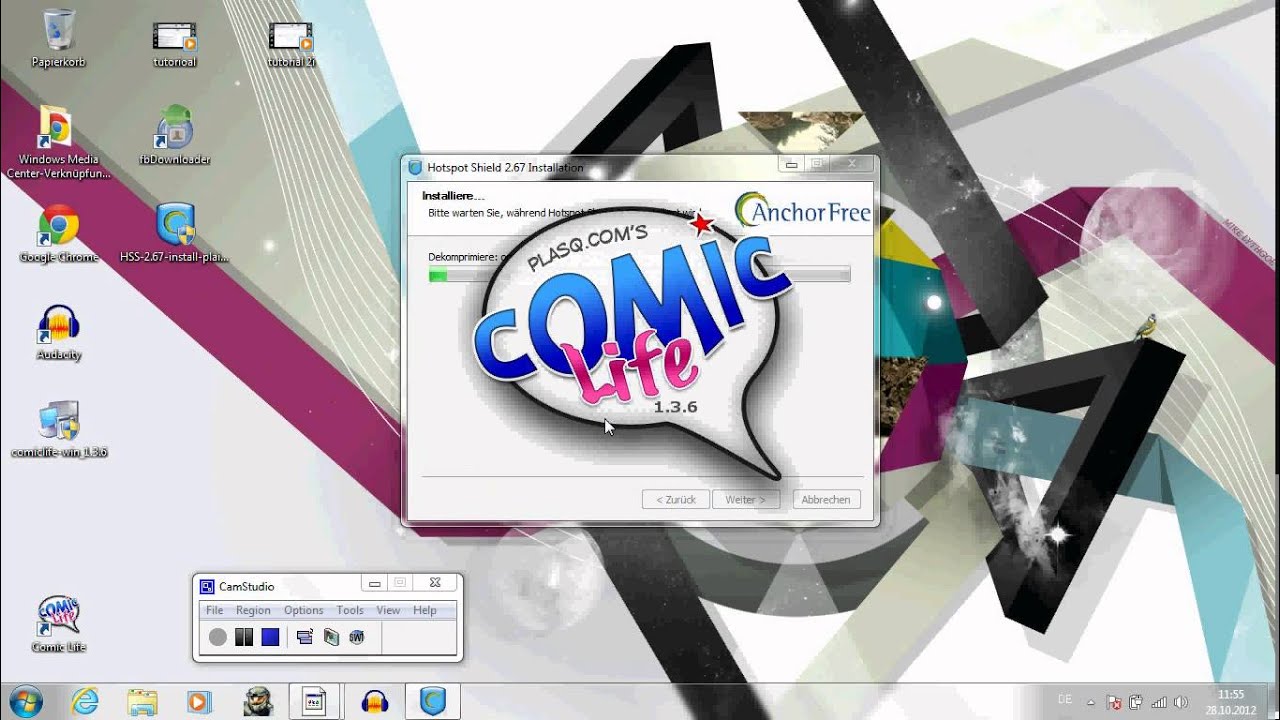Image resolution: width=1280 pixels, height=720 pixels.
Task: Open the Papierkorb recycle bin icon
Action: tap(58, 38)
